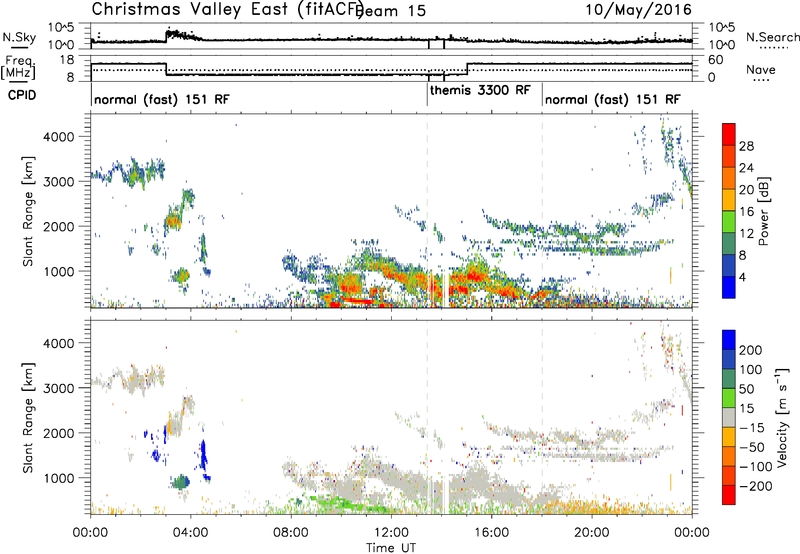The width and height of the screenshot is (800, 554).
Task: Click the '-15' label on the velocity color bar
Action: [x=753, y=428]
